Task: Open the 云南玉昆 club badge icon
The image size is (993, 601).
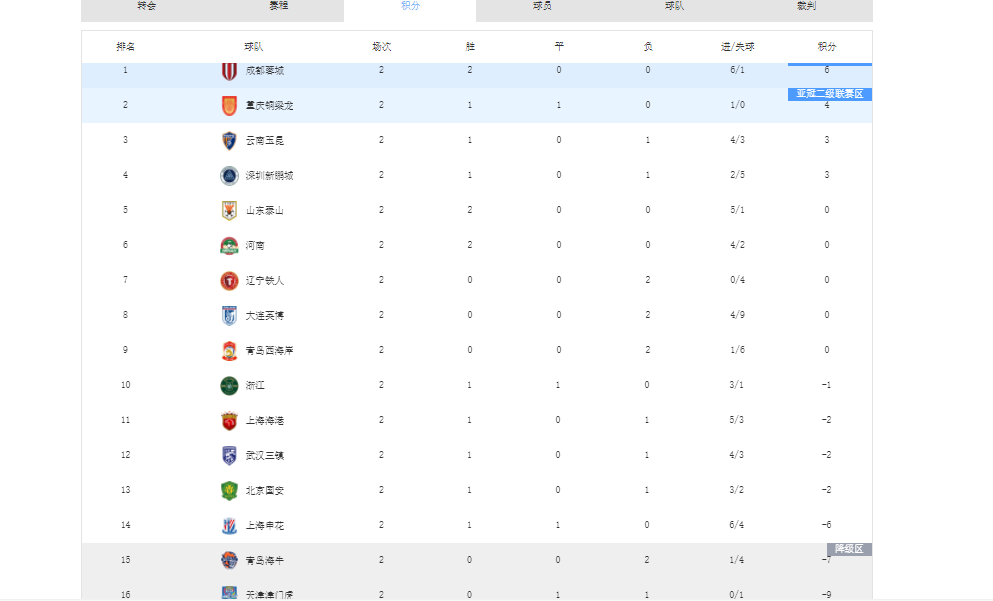Action: click(229, 140)
